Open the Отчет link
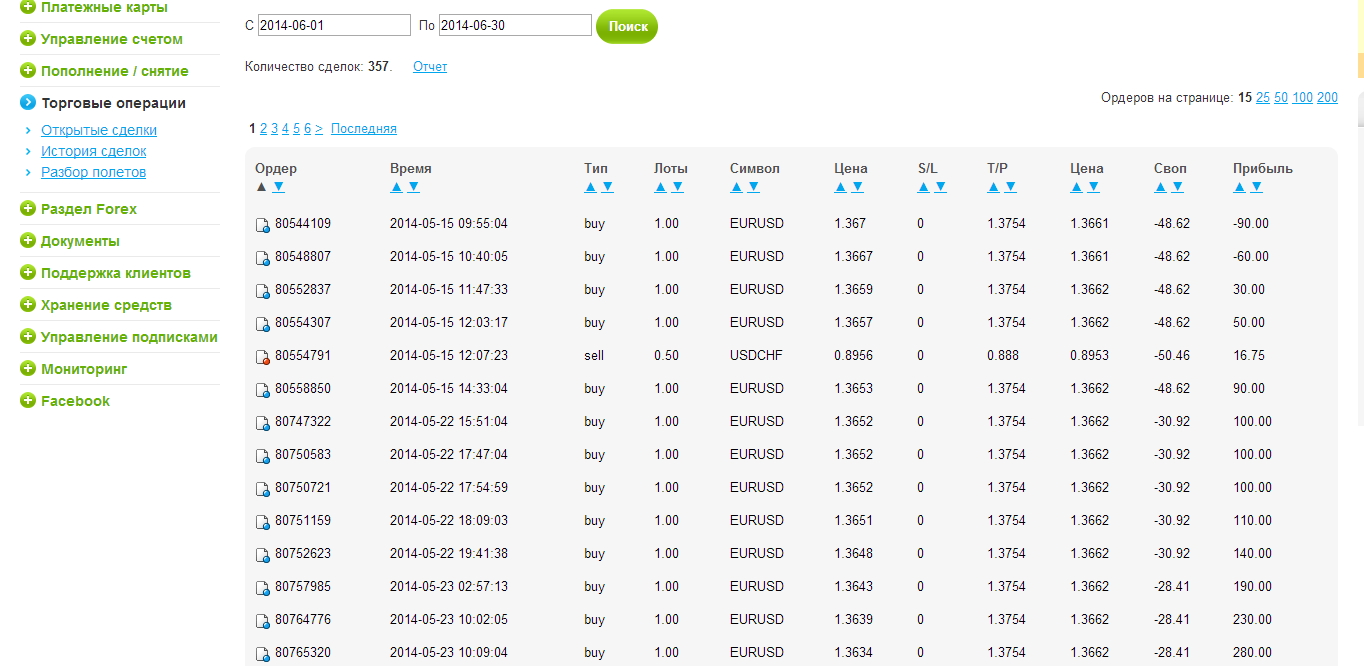1364x666 pixels. click(430, 67)
